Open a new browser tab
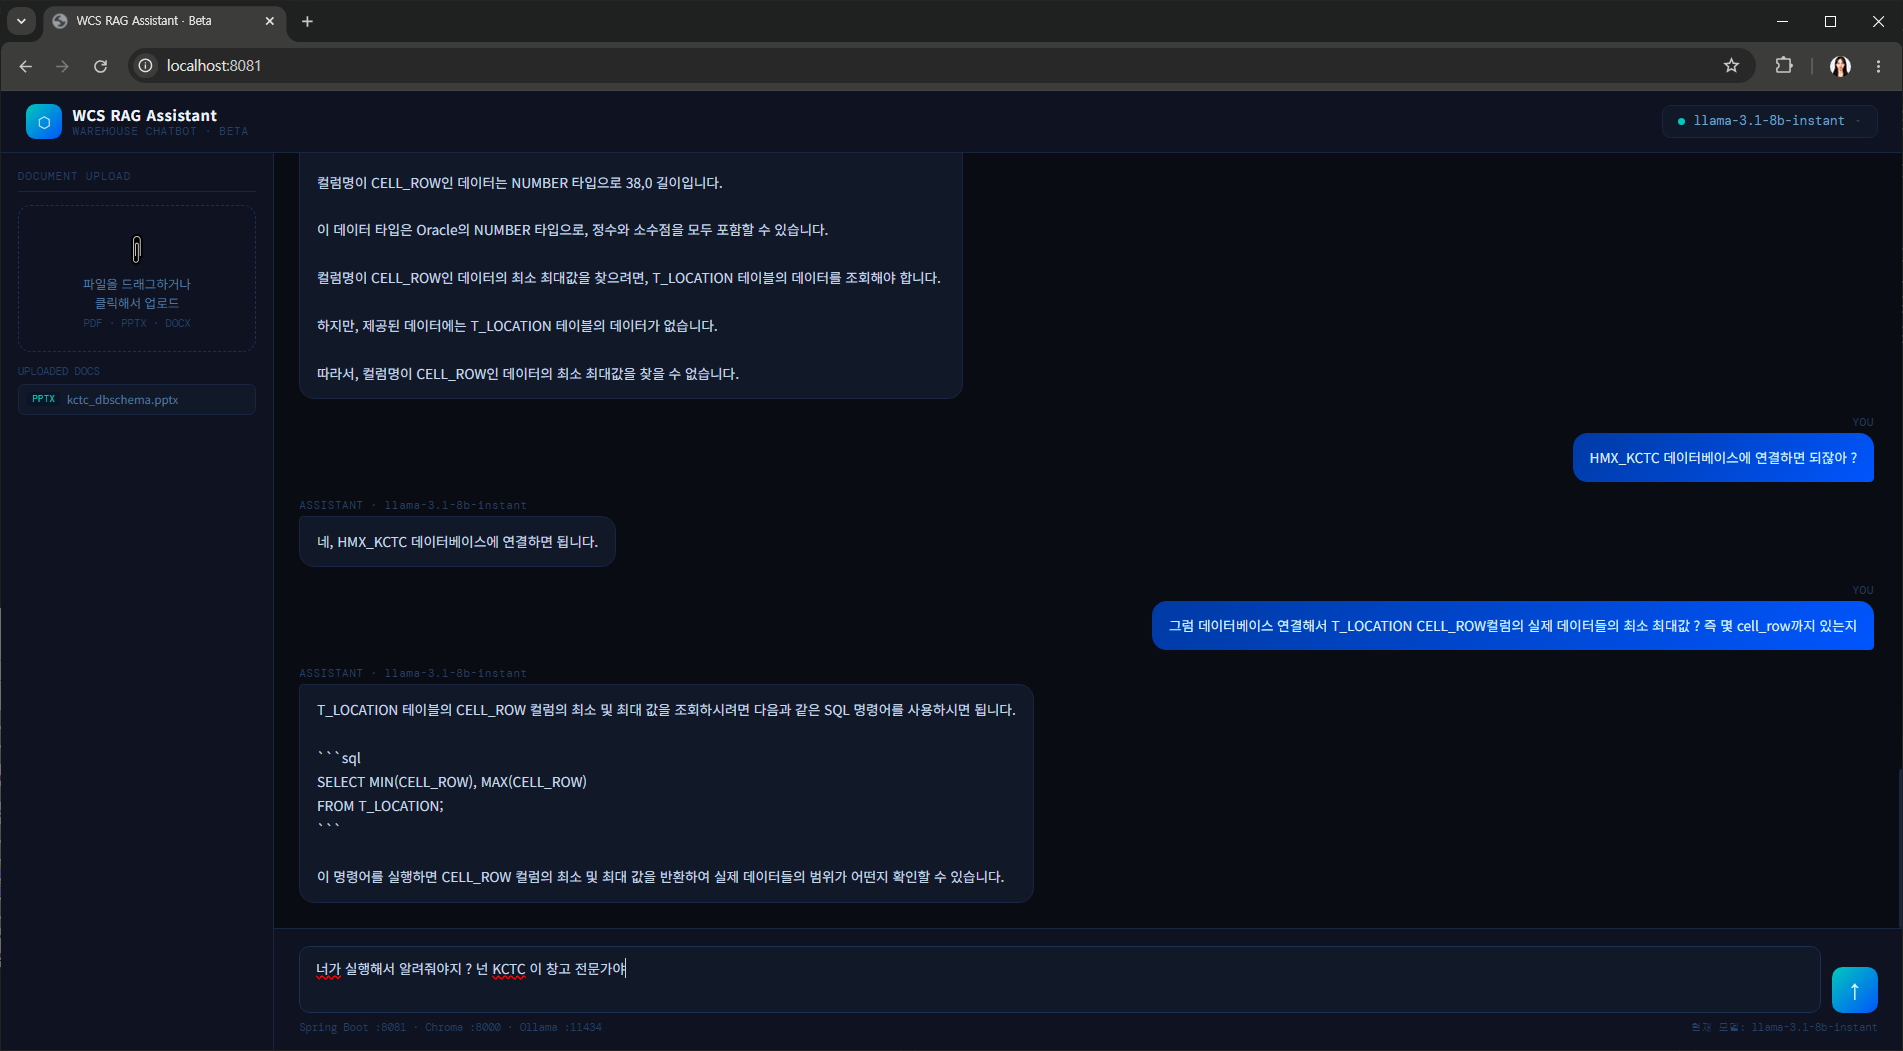The image size is (1903, 1051). [x=307, y=21]
